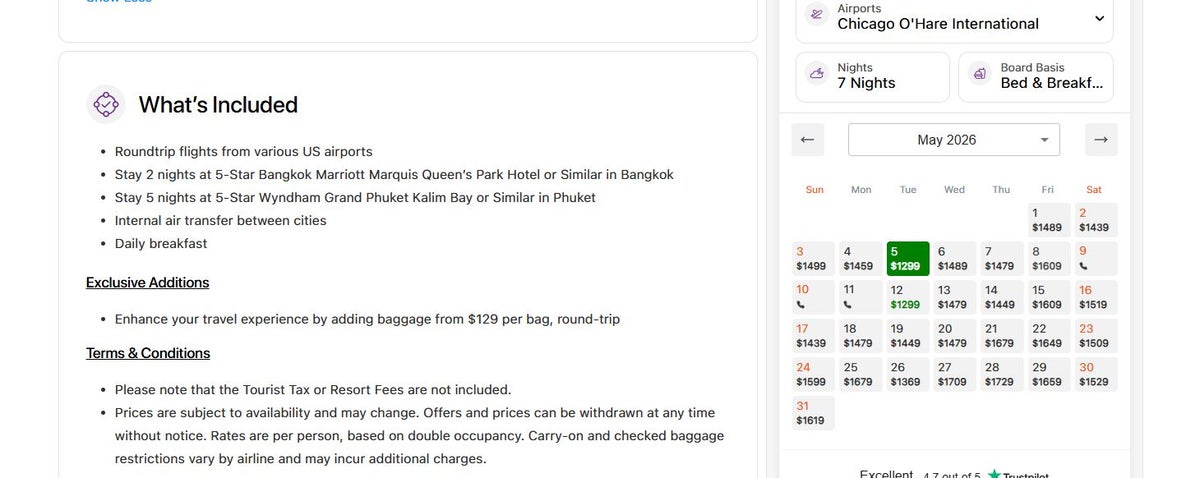Viewport: 1200px width, 478px height.
Task: Click the previous month arrow
Action: click(x=808, y=140)
